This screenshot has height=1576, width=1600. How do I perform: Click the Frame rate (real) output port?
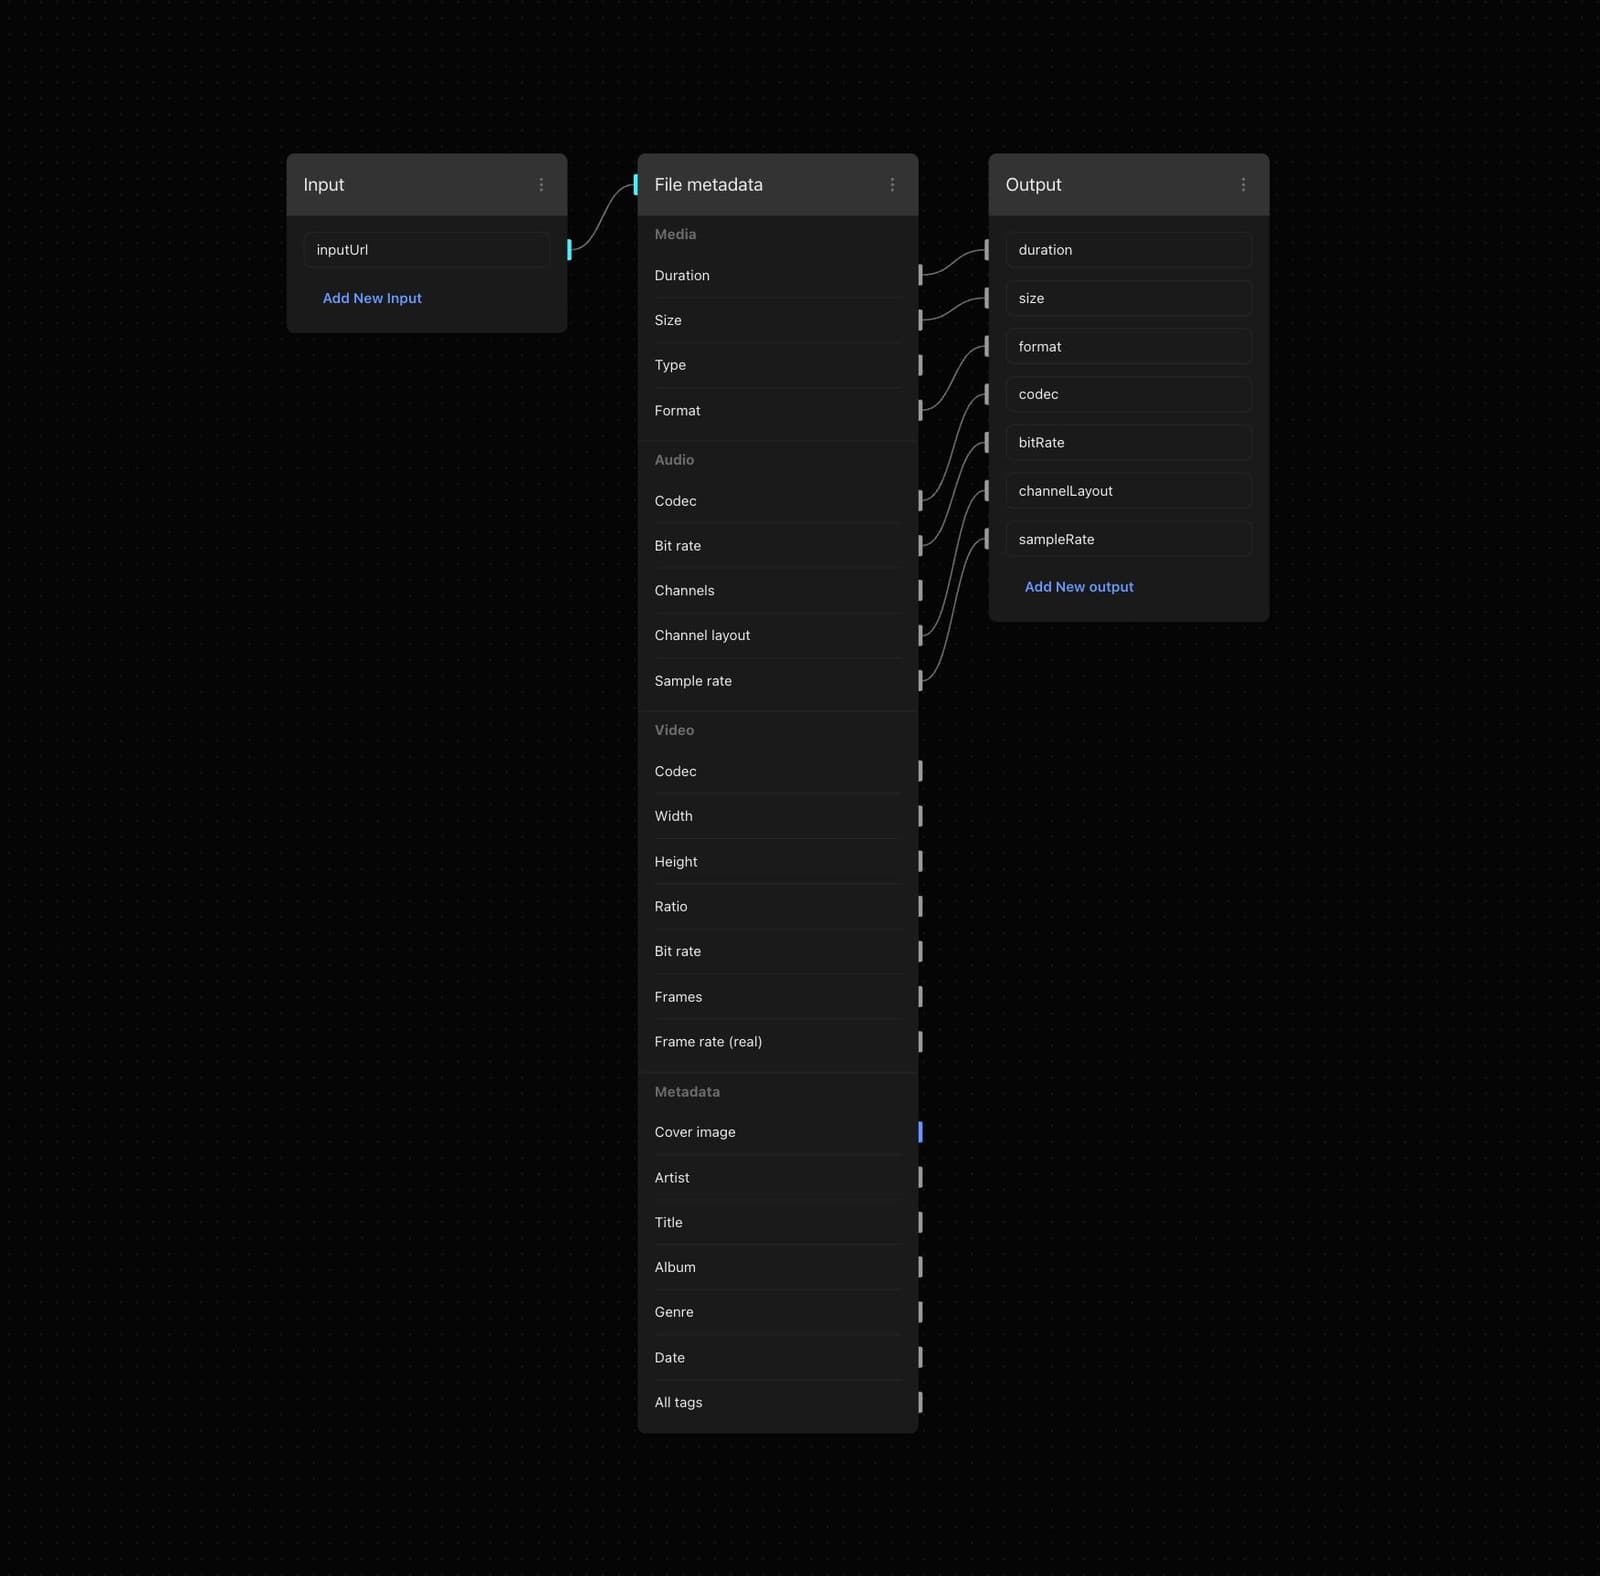tap(920, 1042)
